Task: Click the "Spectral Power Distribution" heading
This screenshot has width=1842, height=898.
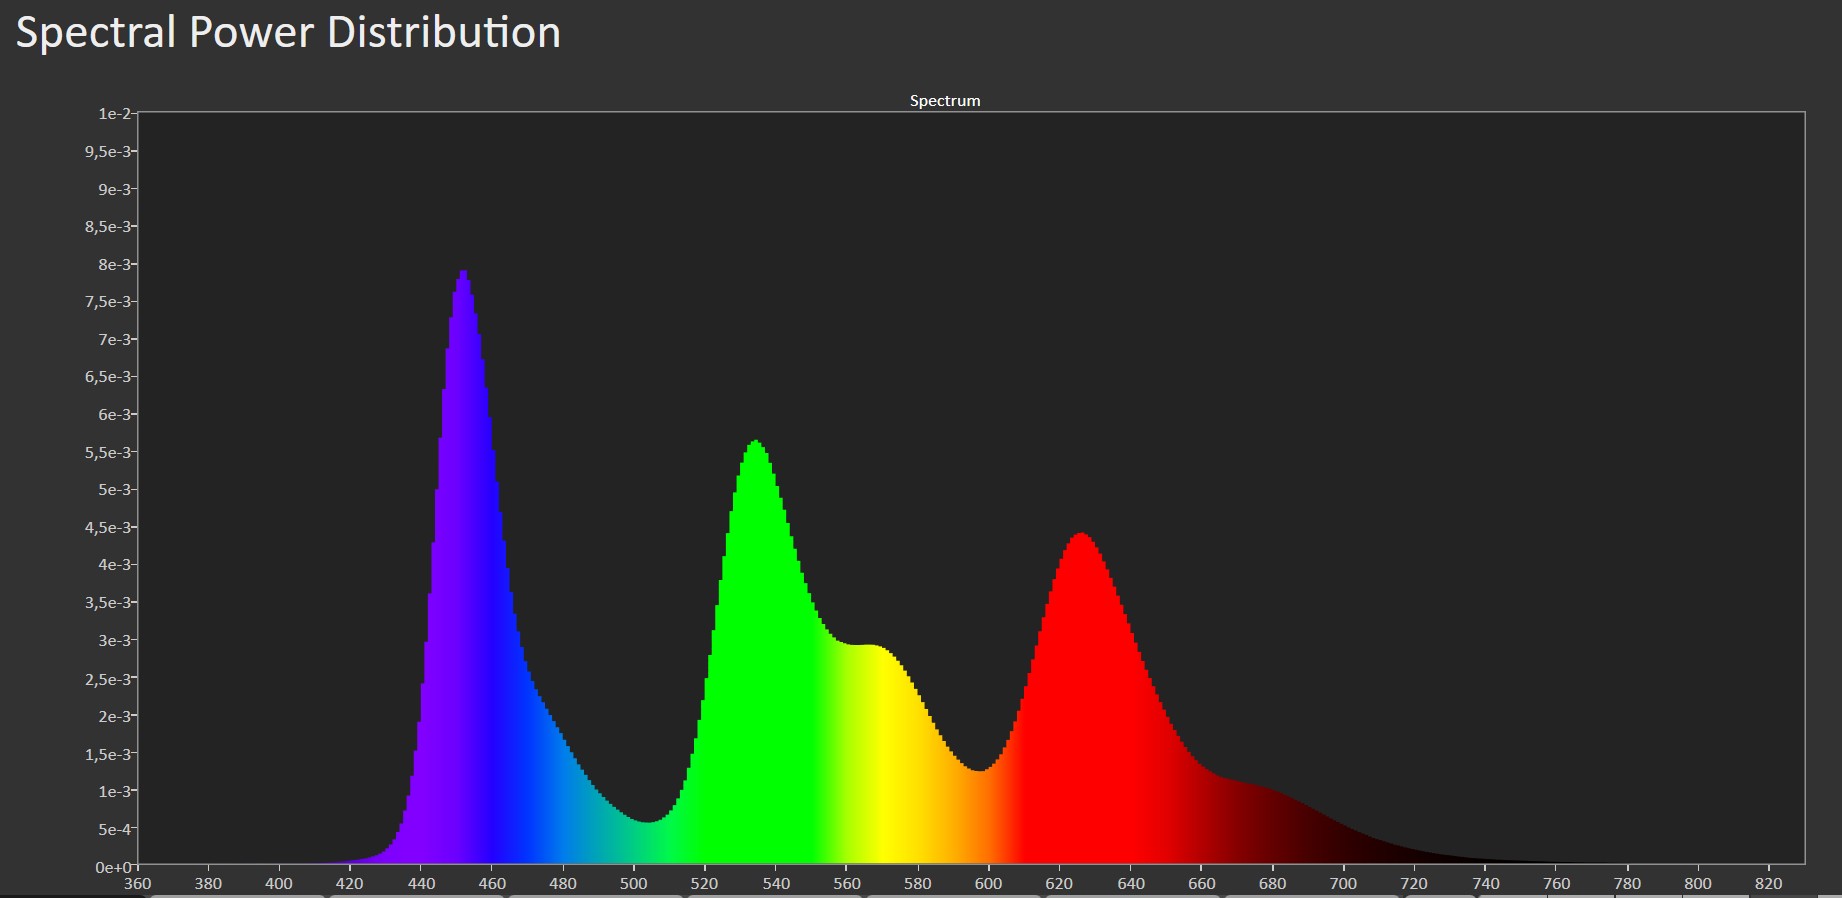Action: point(288,33)
